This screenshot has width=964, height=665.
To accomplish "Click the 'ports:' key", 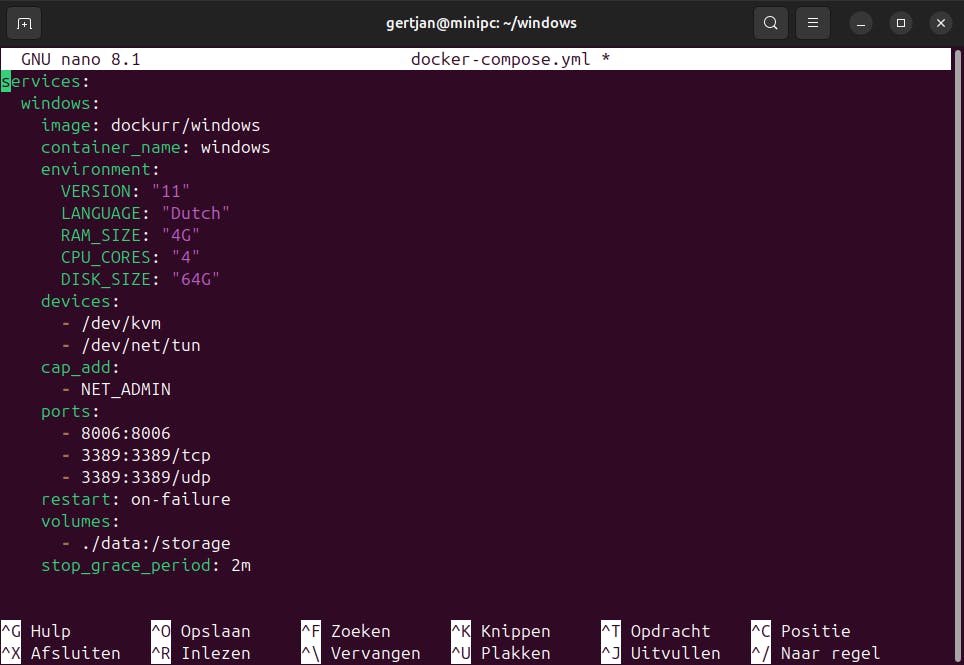I will [70, 412].
